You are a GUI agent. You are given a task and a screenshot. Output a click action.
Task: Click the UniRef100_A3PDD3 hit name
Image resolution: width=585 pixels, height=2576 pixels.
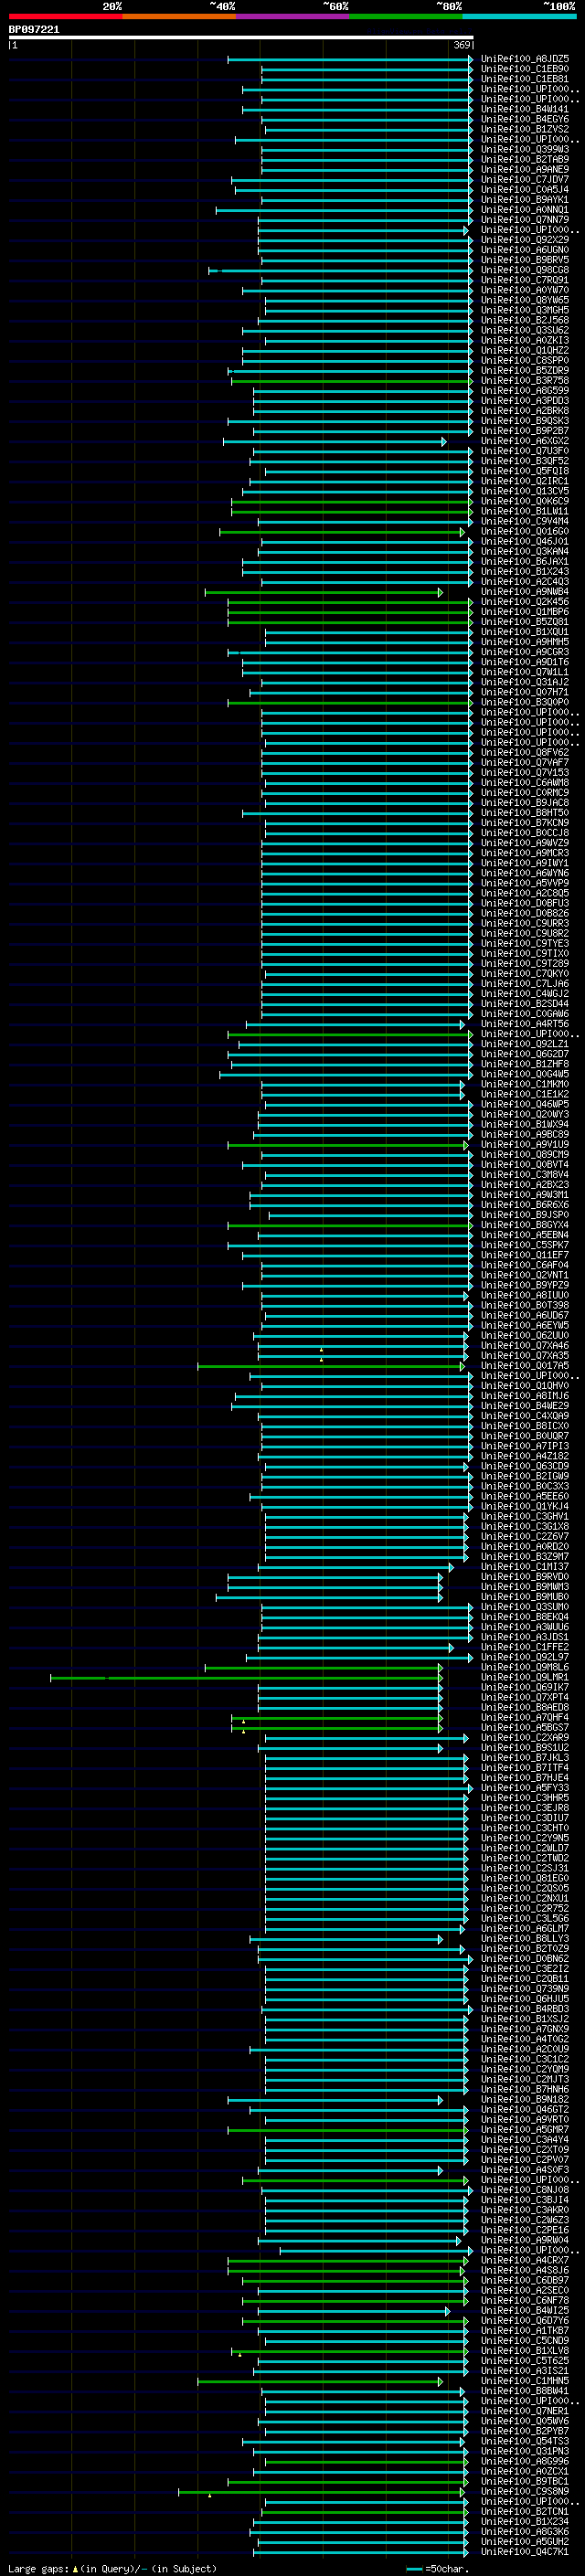tap(525, 401)
